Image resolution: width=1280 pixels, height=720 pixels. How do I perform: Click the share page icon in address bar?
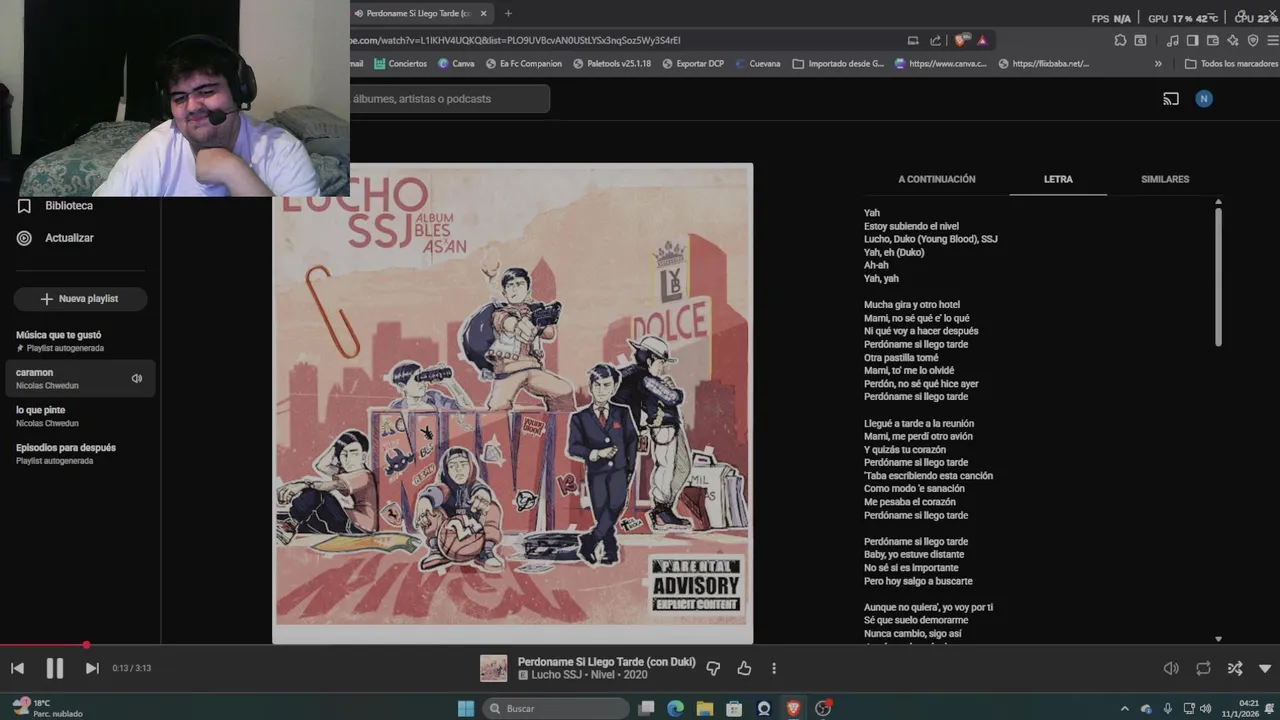coord(936,40)
